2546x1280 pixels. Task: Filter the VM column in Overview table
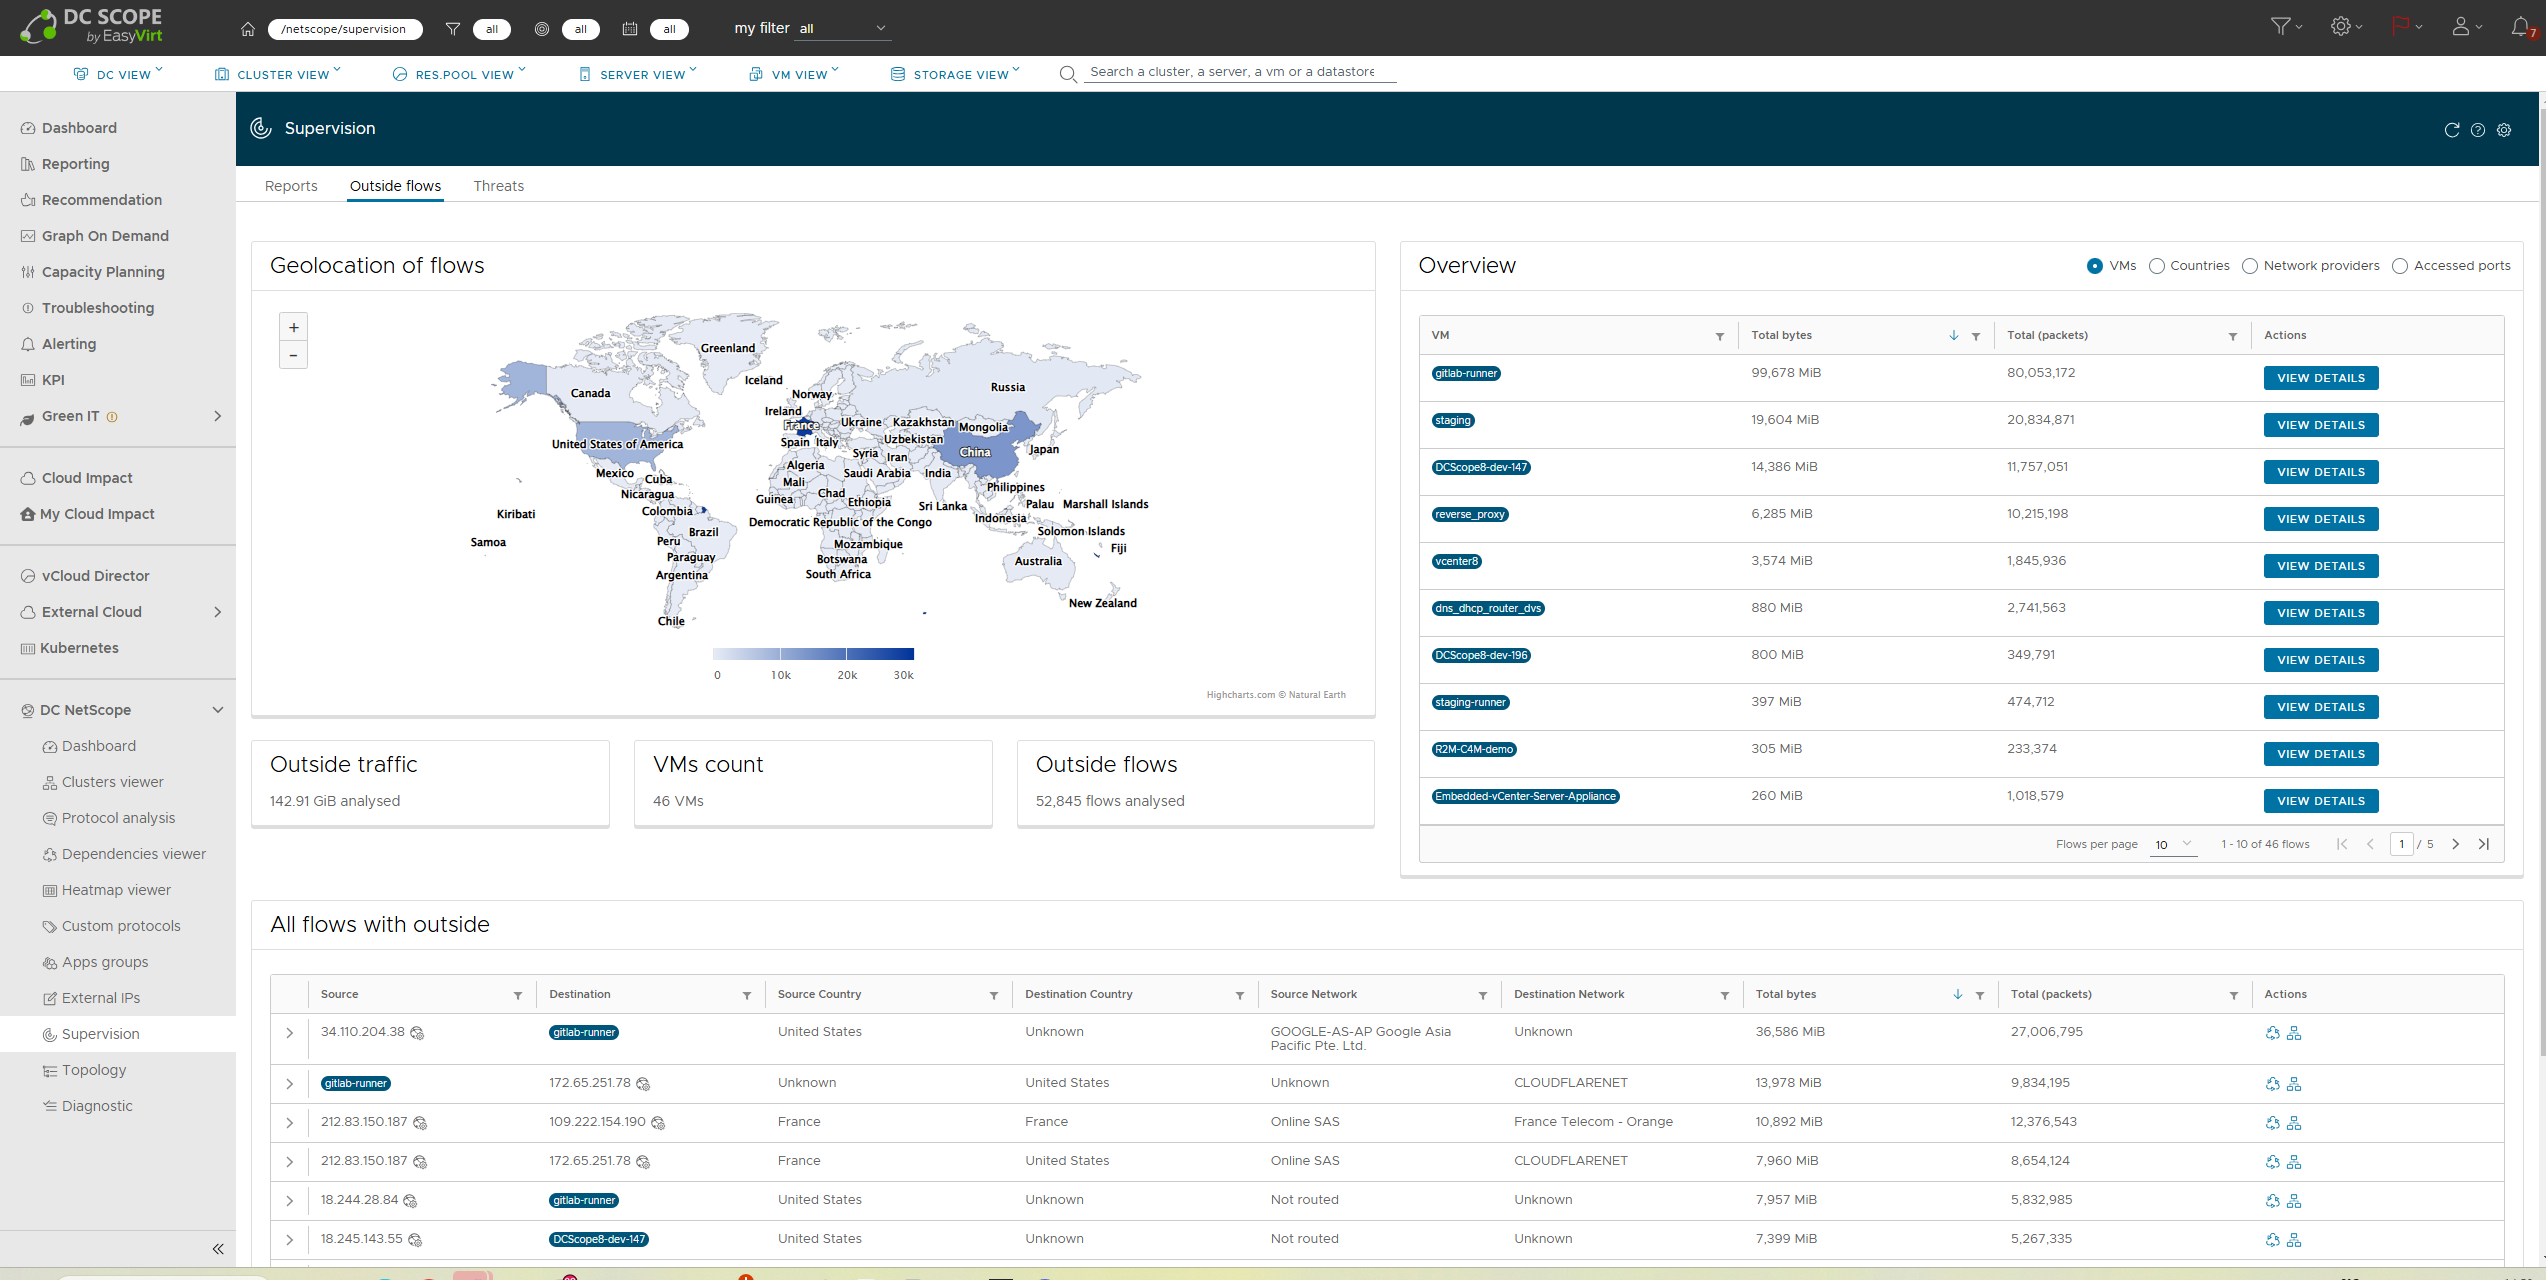1720,336
